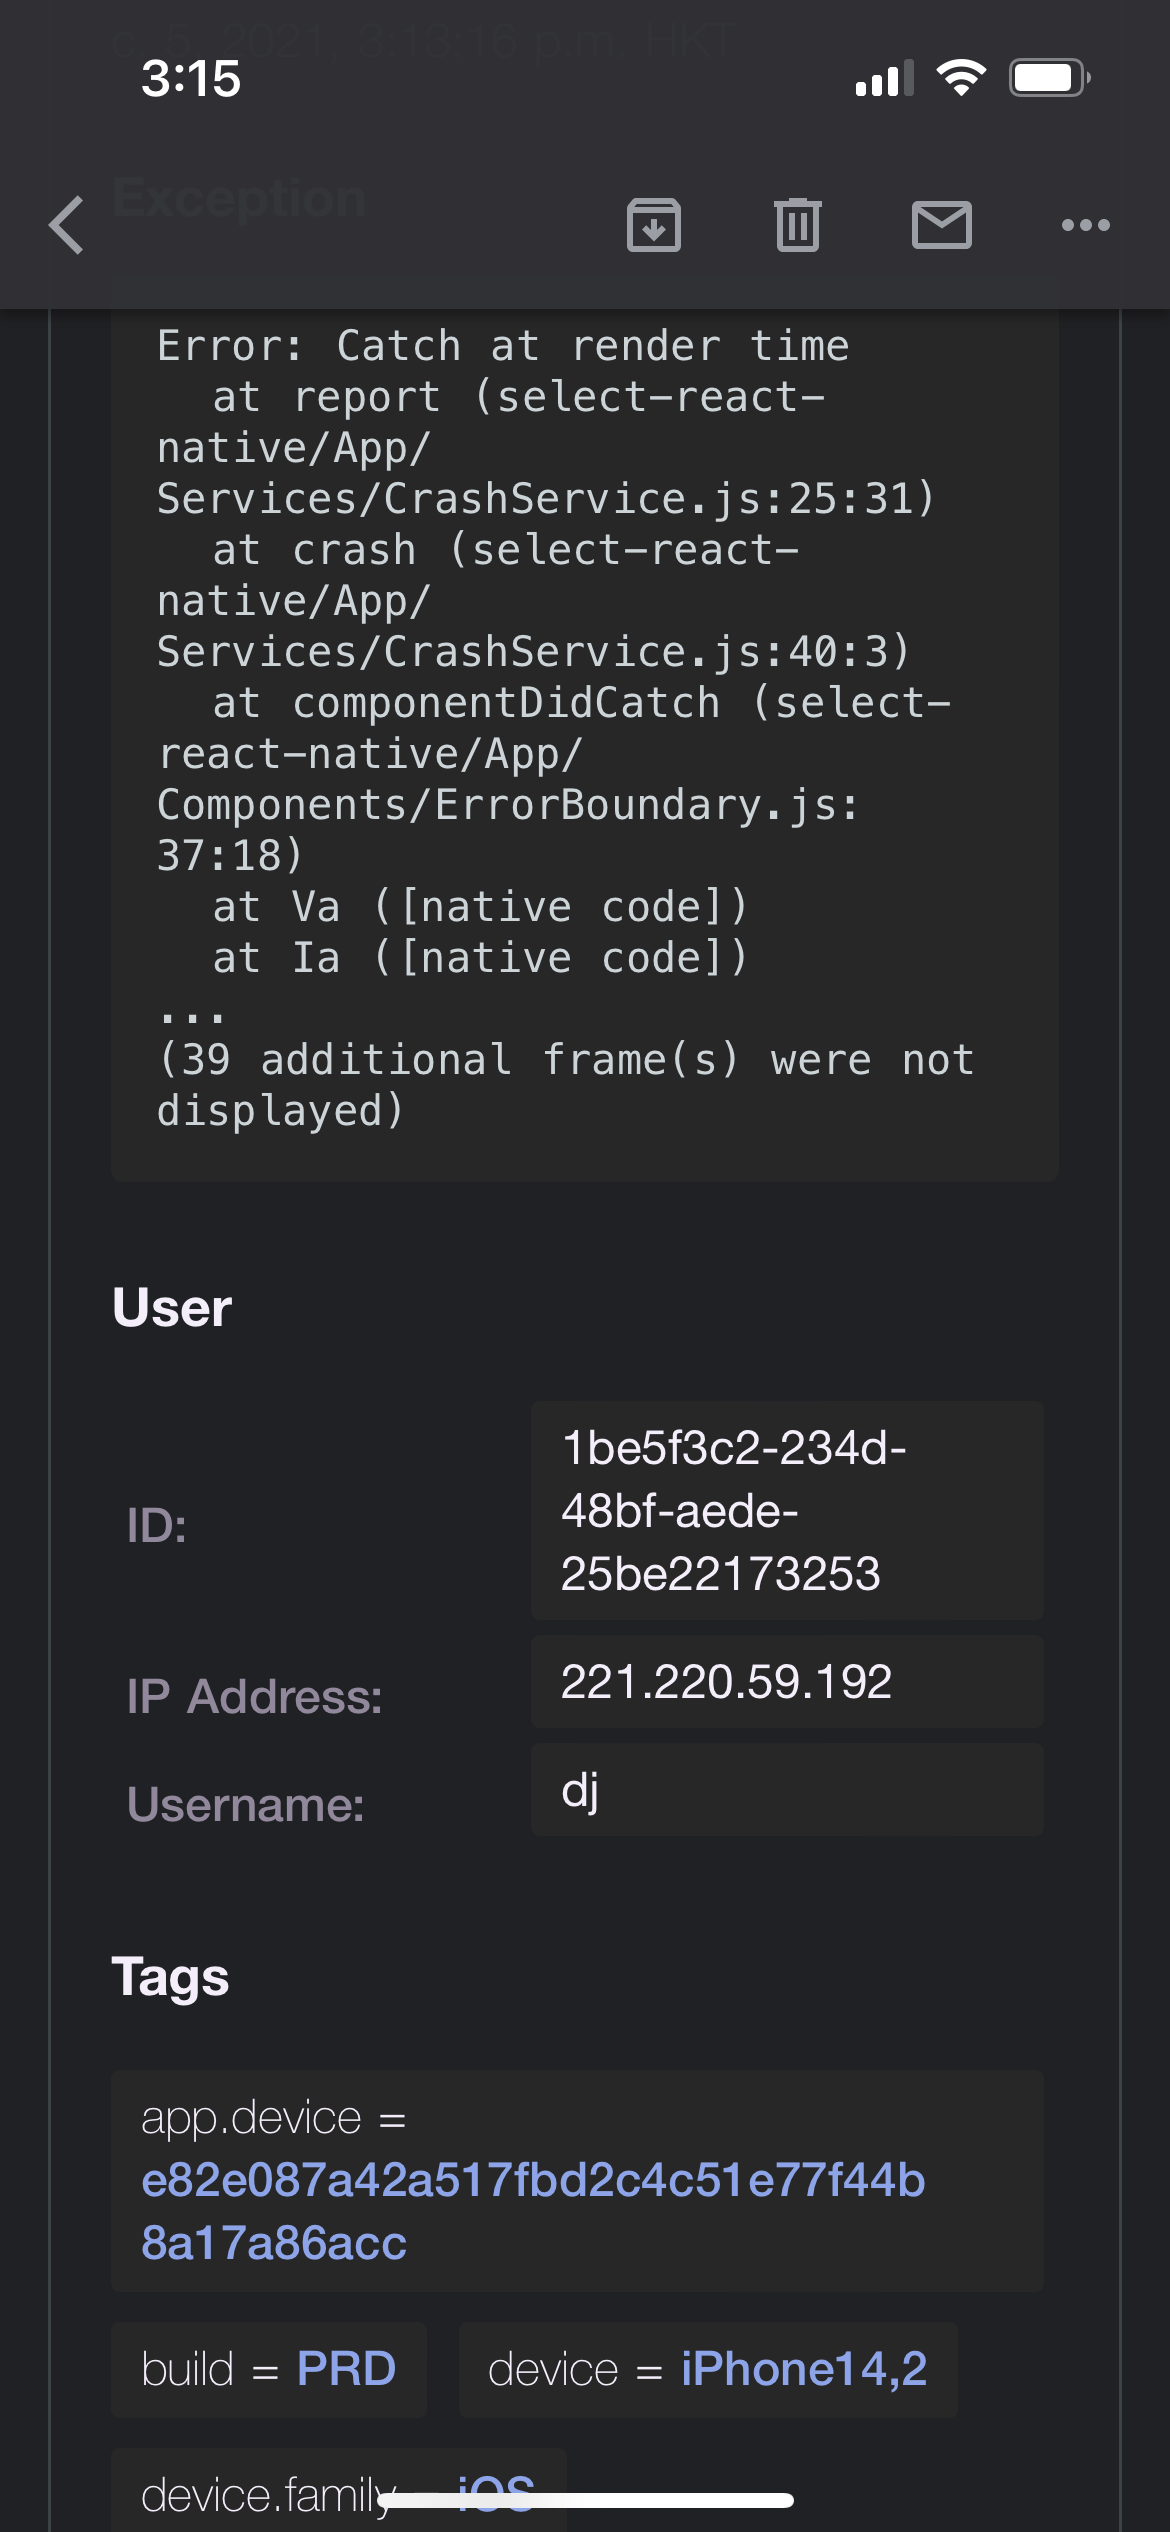The height and width of the screenshot is (2532, 1170).
Task: Tap the cellular signal bars icon
Action: (885, 79)
